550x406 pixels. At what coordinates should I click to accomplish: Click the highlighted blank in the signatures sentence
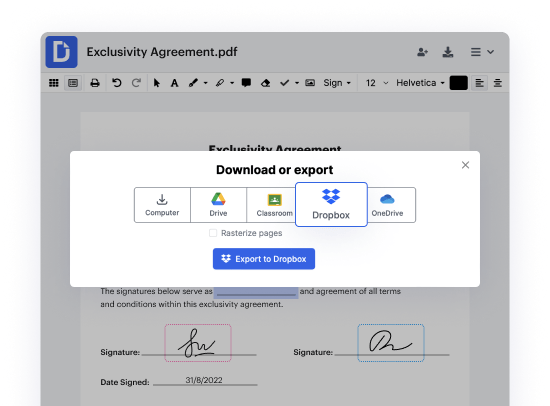[256, 292]
